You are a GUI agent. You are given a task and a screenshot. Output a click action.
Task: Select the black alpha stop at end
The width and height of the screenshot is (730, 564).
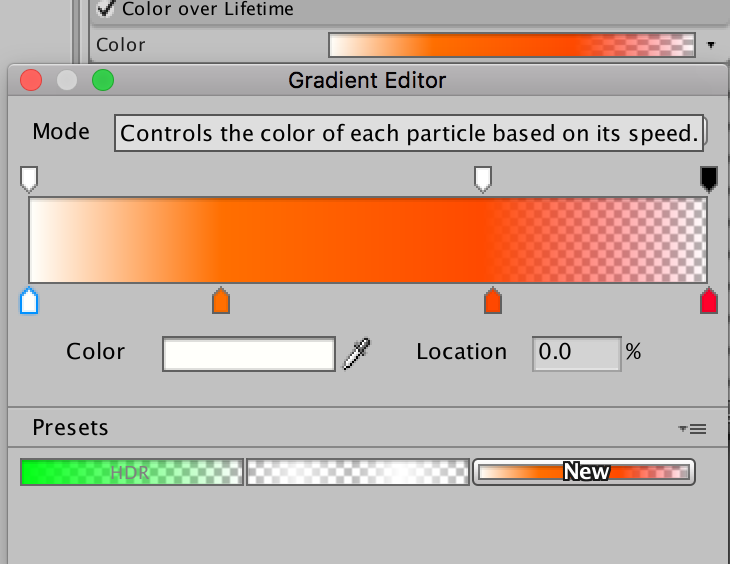tap(709, 179)
